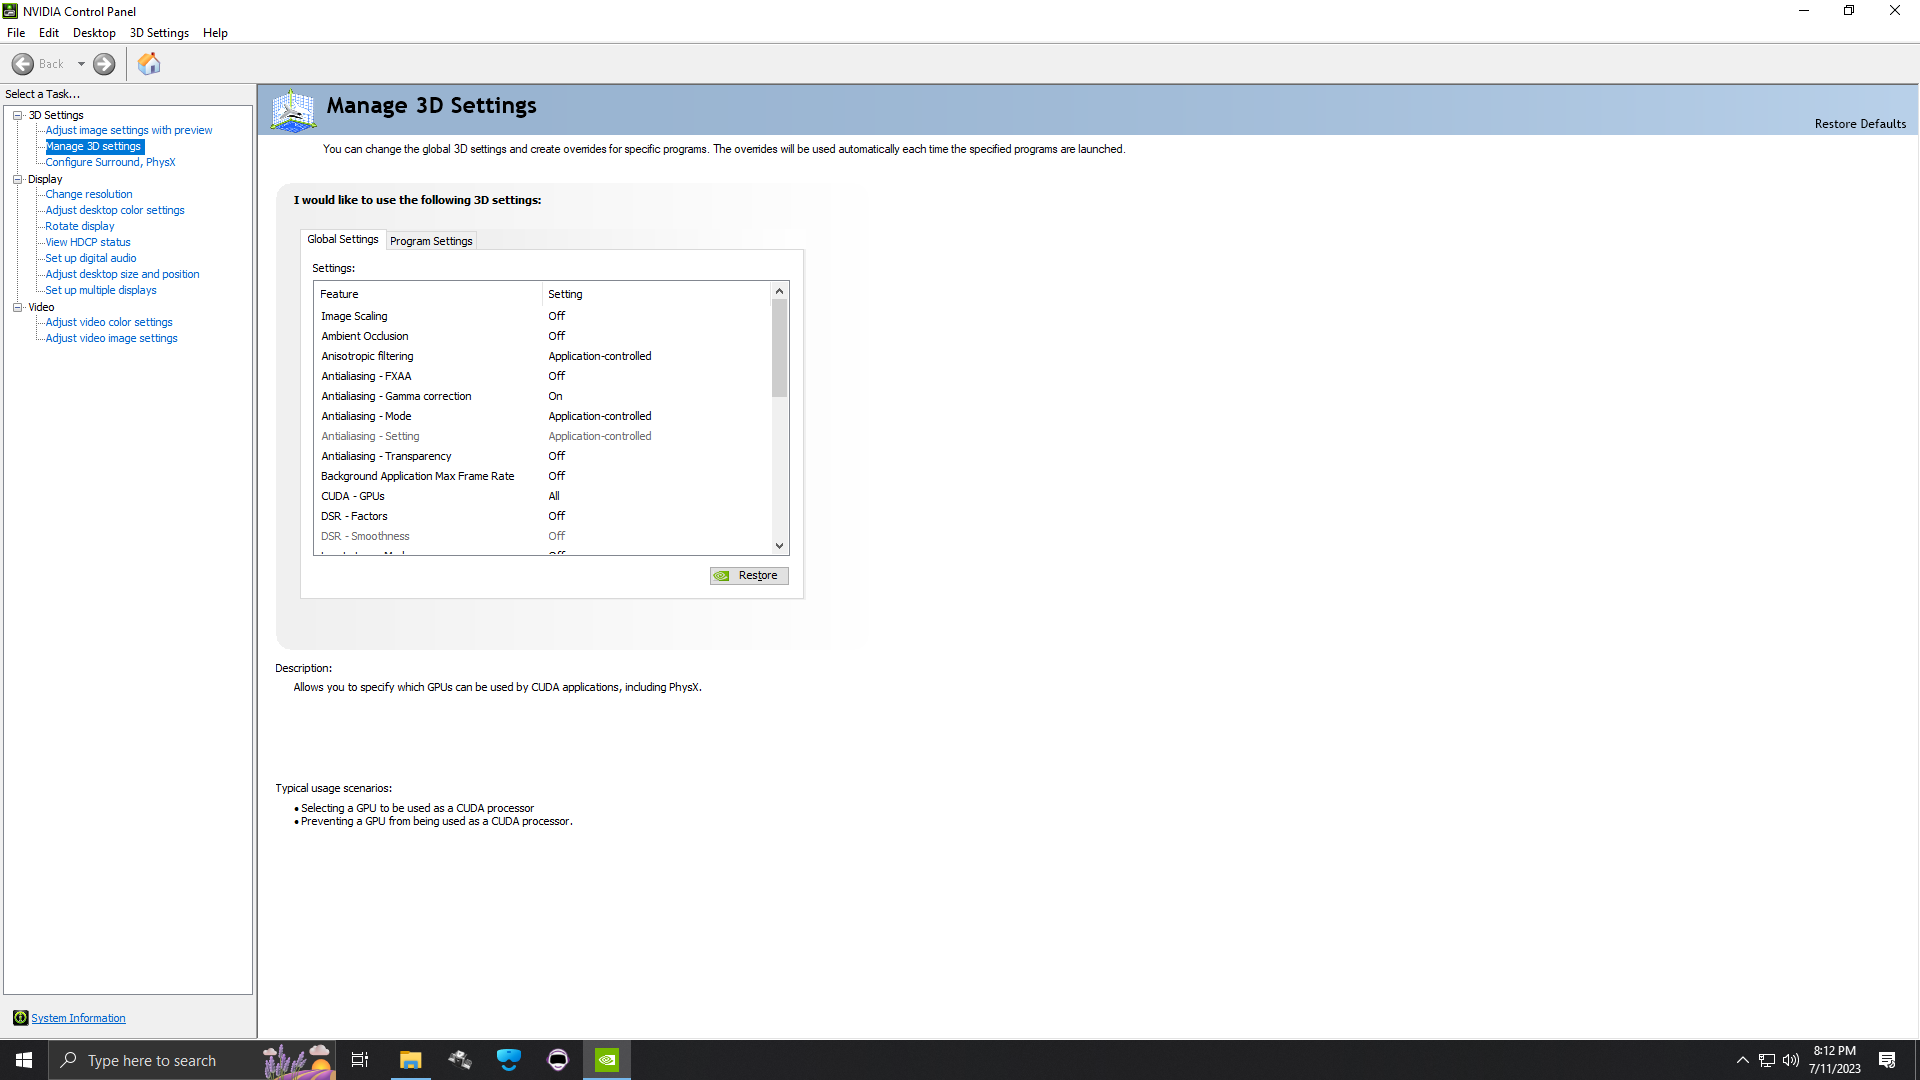
Task: Click the settings list scrollbar thumb
Action: point(780,348)
